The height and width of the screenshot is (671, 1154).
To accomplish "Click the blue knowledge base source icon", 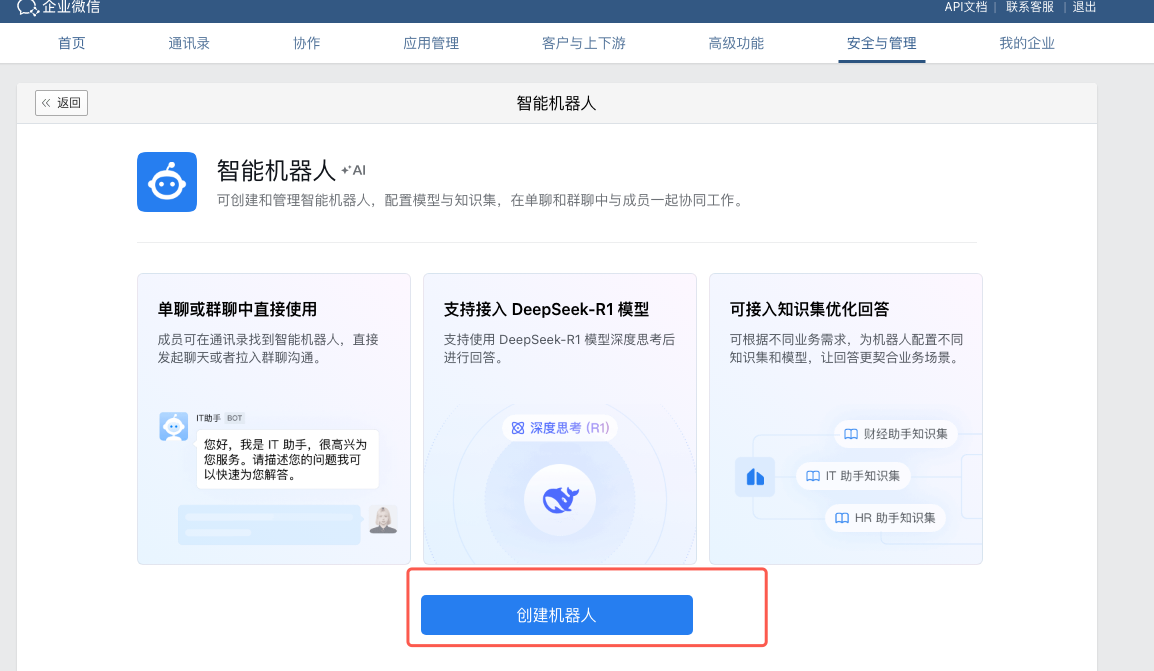I will coord(755,477).
